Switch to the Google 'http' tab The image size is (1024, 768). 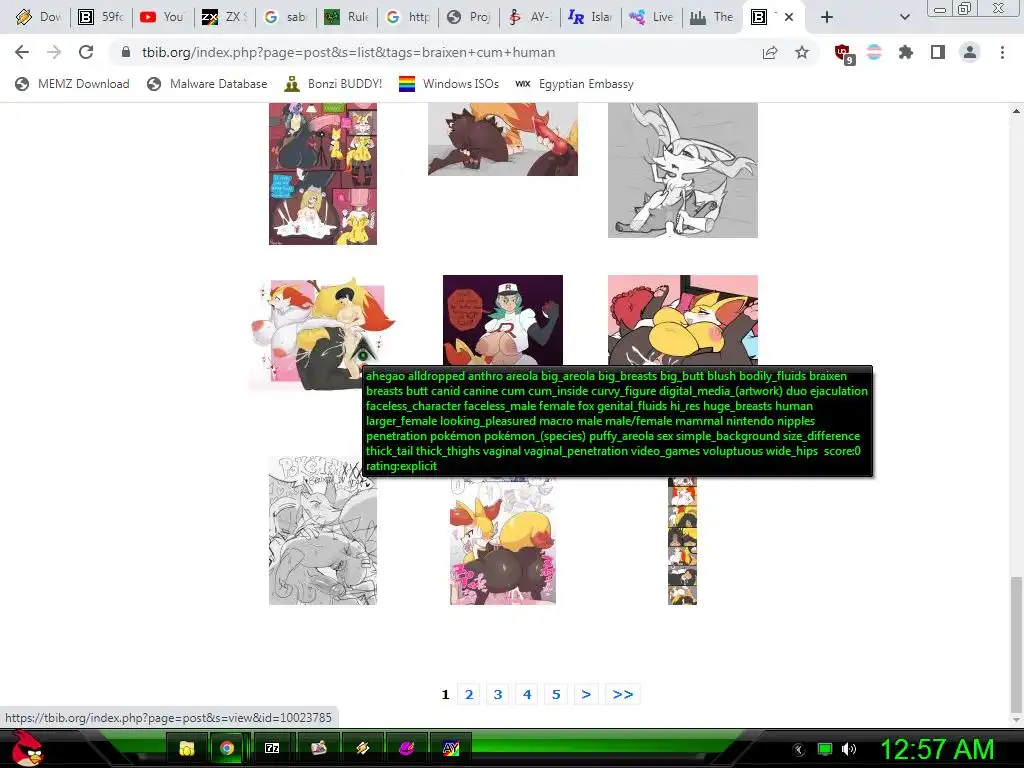pos(409,17)
